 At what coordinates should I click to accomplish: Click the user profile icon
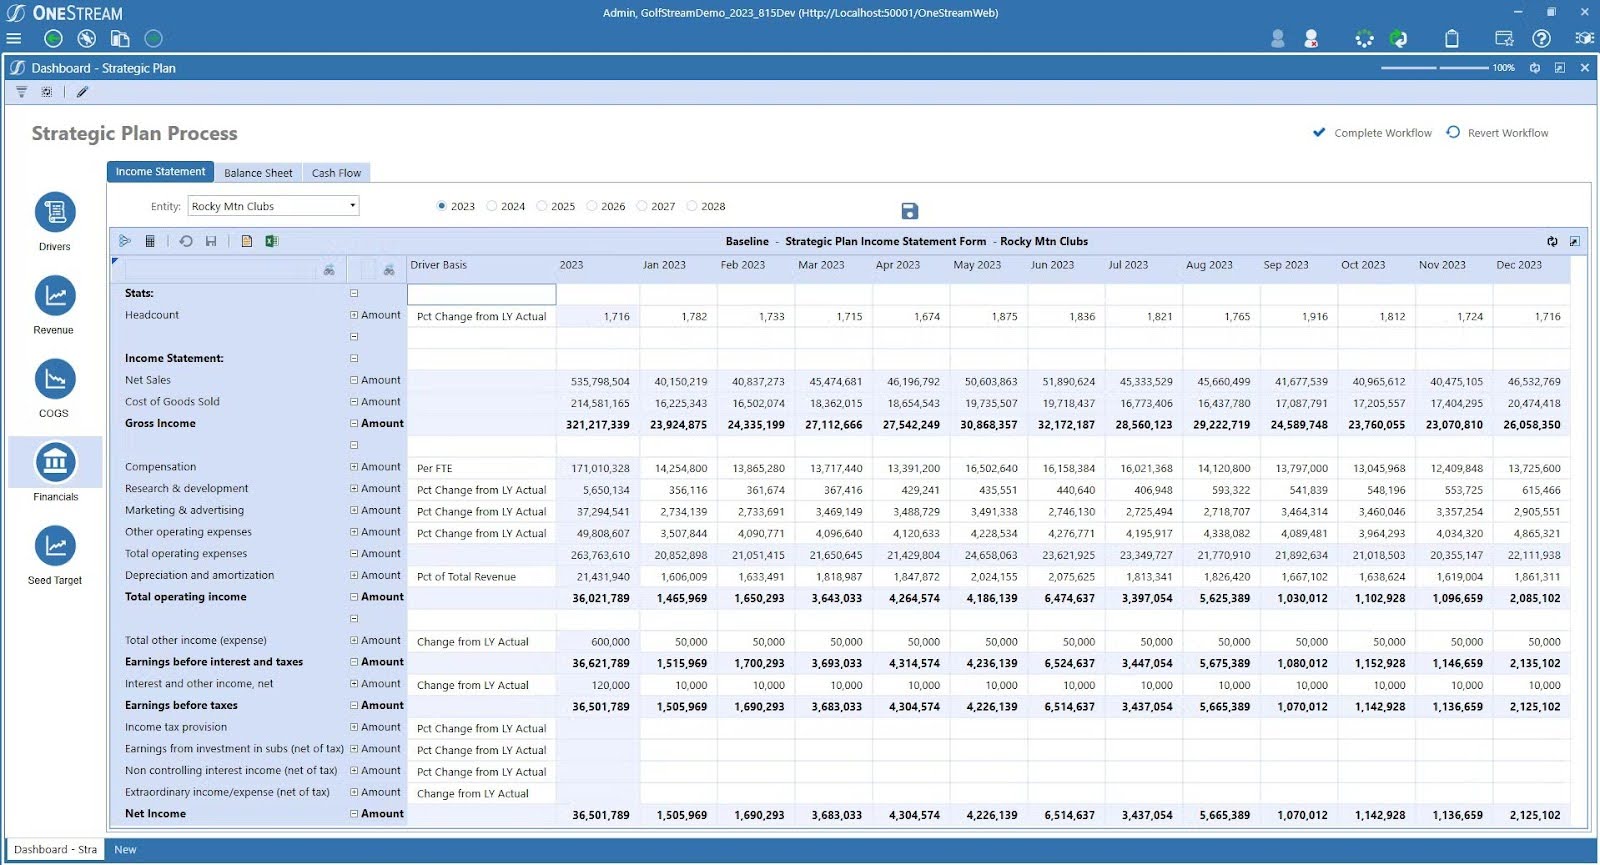(1277, 39)
